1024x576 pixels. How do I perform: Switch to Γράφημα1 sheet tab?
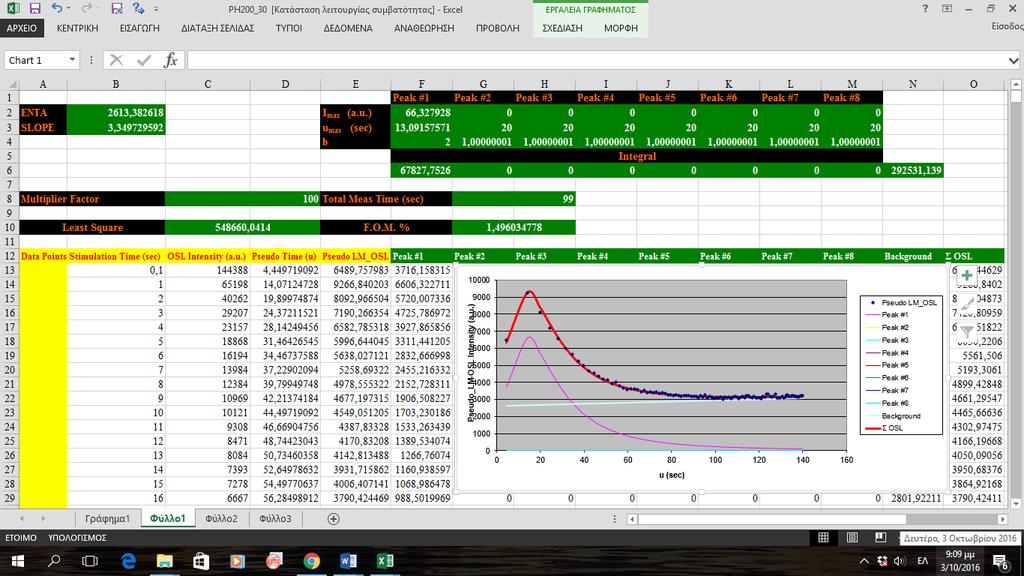tap(107, 519)
